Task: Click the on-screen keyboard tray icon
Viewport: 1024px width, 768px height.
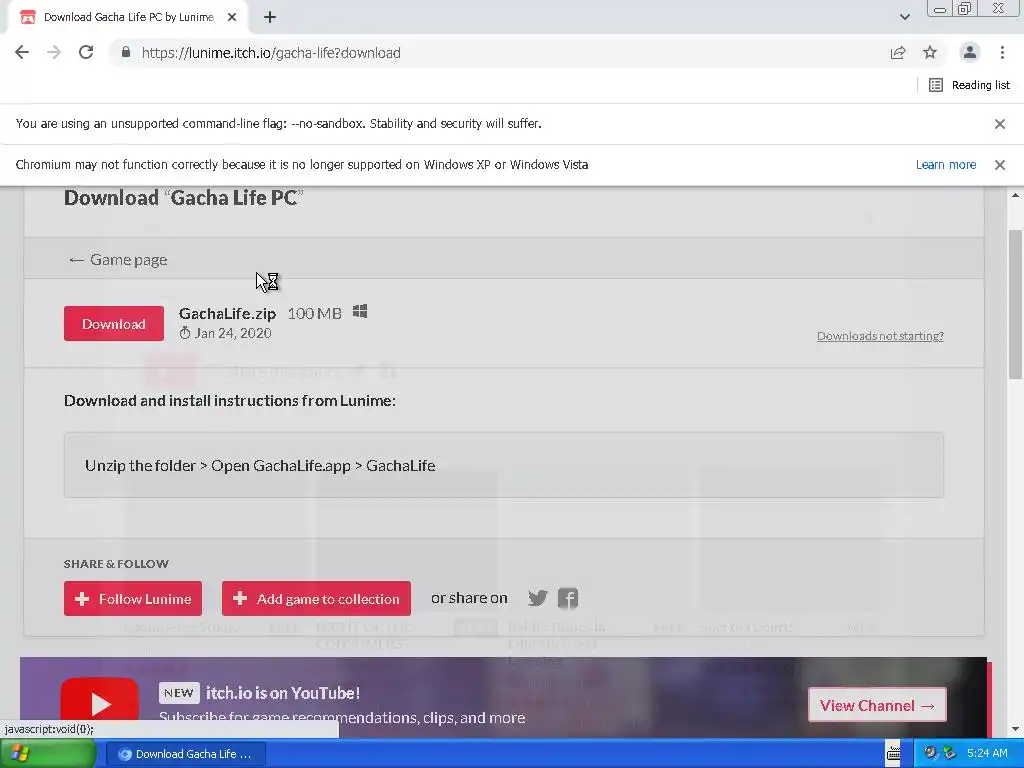Action: tap(893, 754)
